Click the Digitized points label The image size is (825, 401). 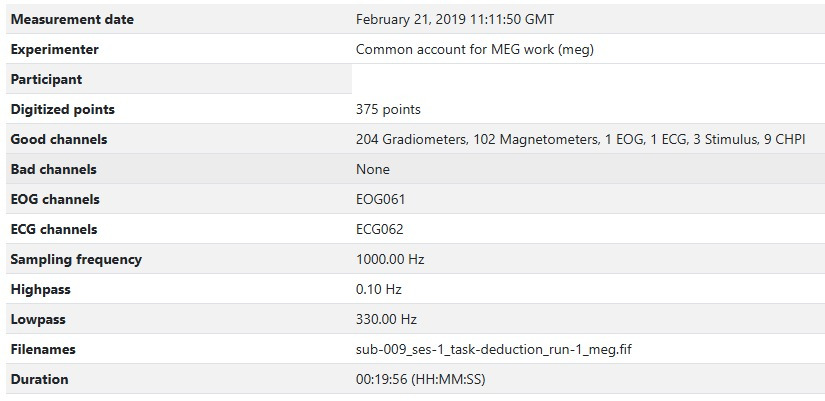coord(63,109)
